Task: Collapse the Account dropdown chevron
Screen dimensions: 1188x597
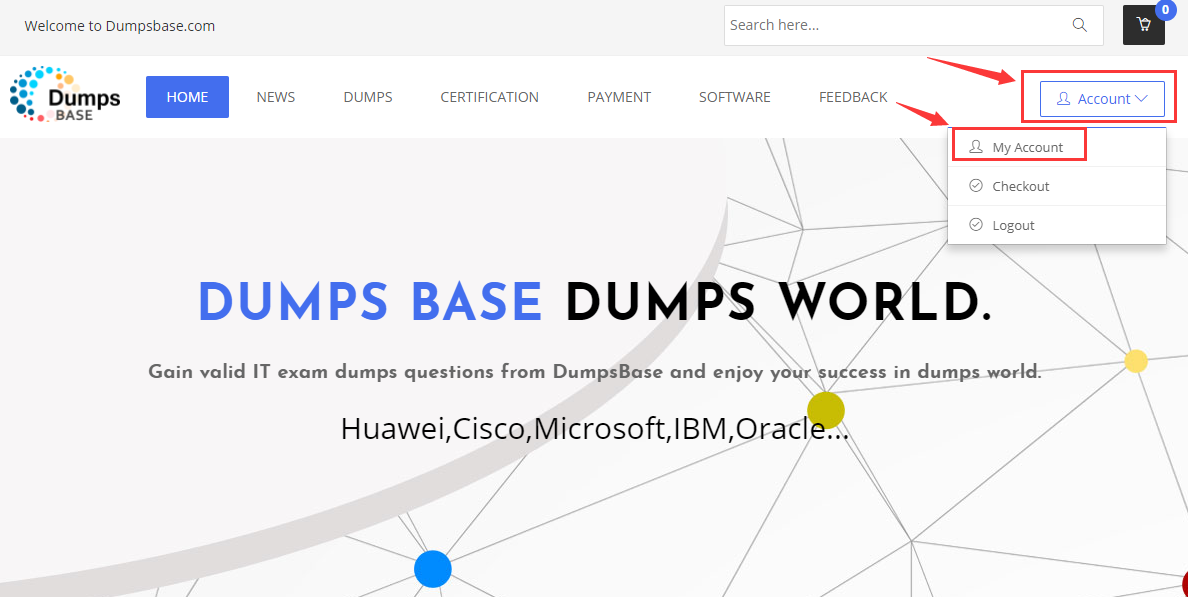Action: [x=1142, y=98]
